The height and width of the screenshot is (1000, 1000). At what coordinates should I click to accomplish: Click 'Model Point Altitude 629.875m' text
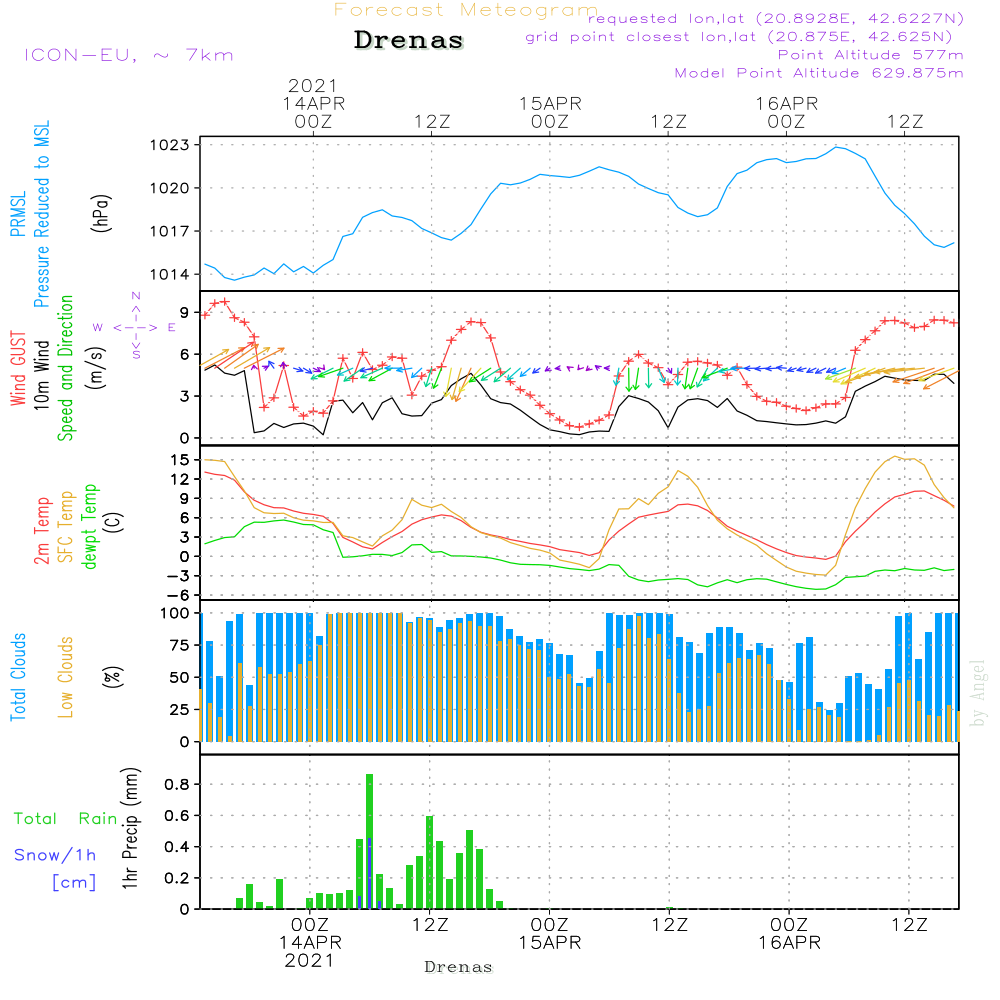pos(819,73)
